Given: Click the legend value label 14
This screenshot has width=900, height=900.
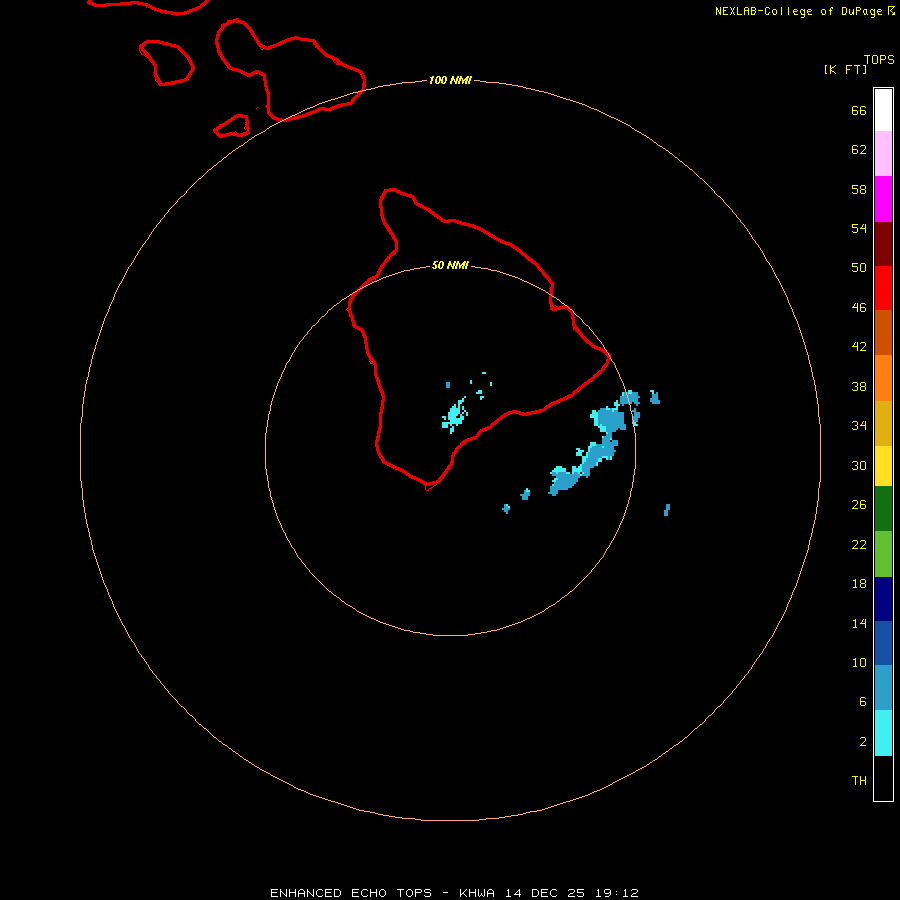Looking at the screenshot, I should [859, 623].
